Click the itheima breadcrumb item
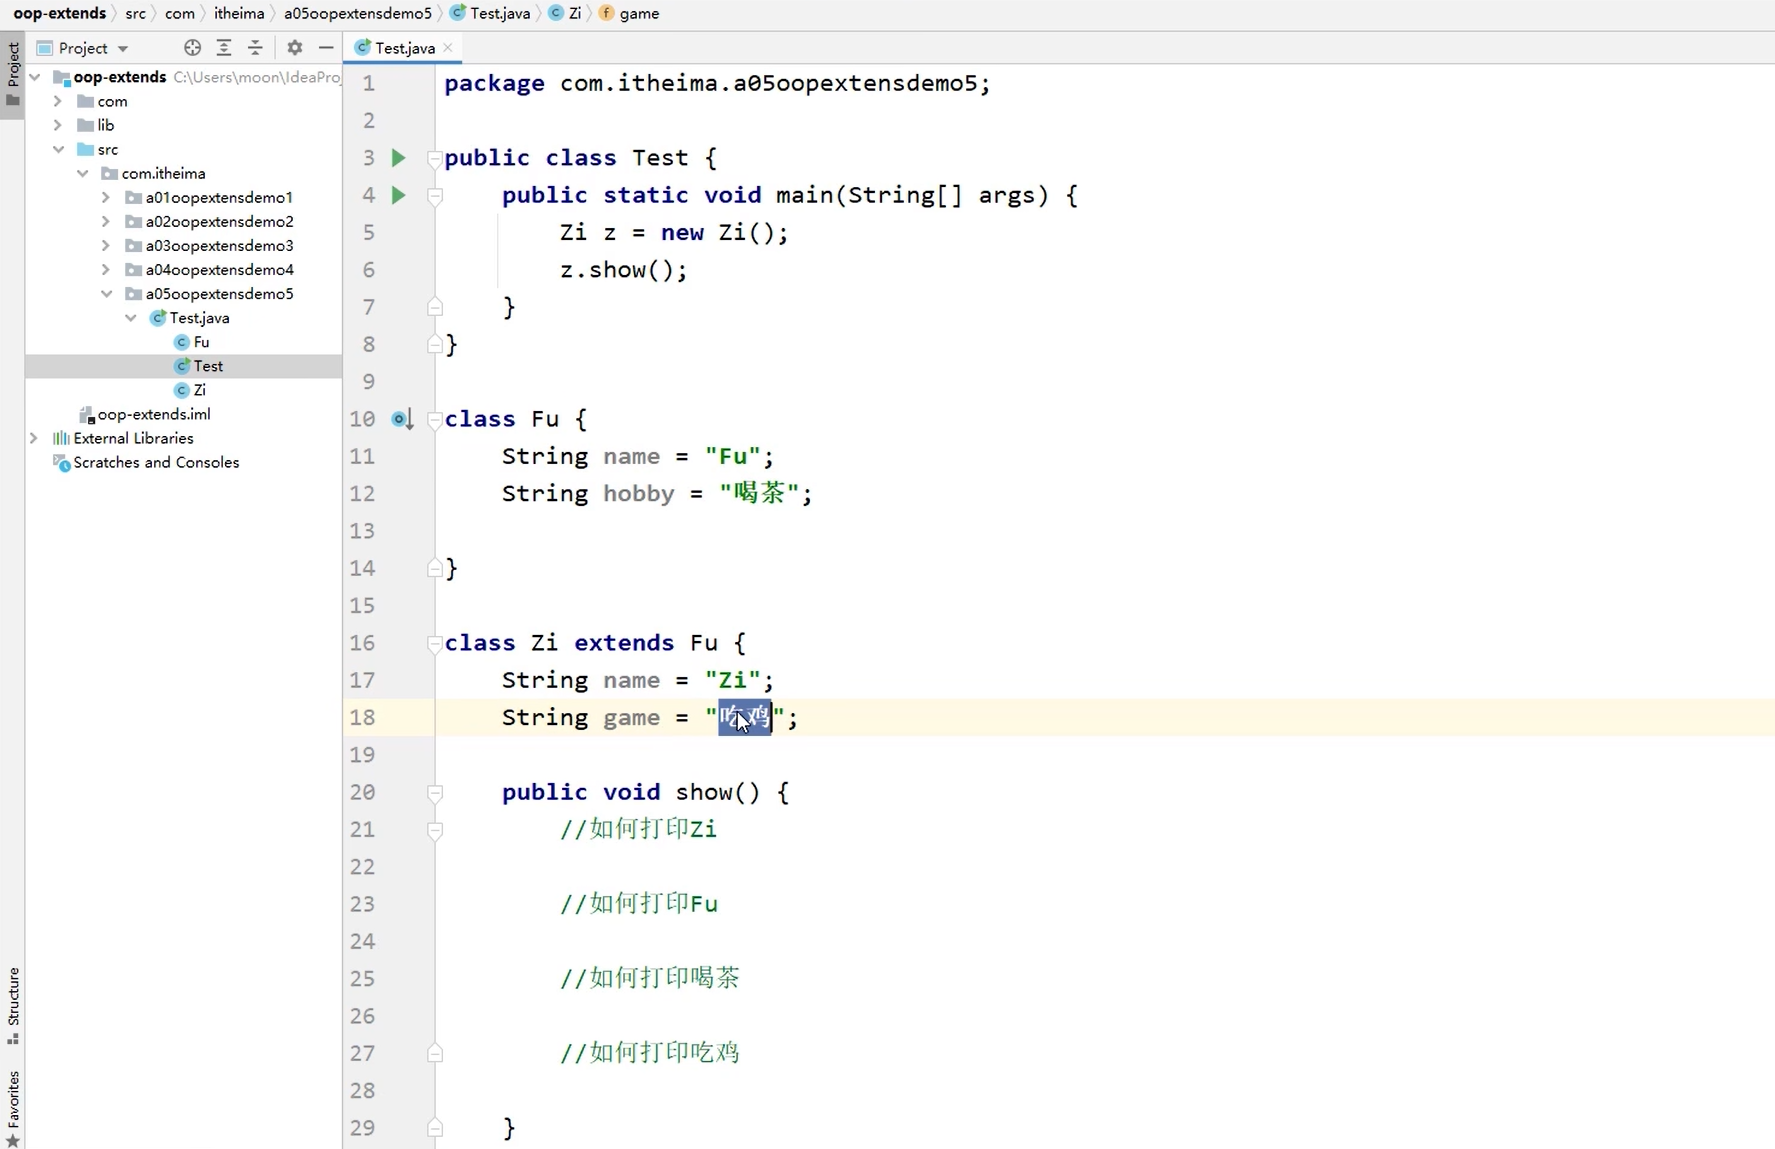The image size is (1775, 1149). [x=239, y=13]
